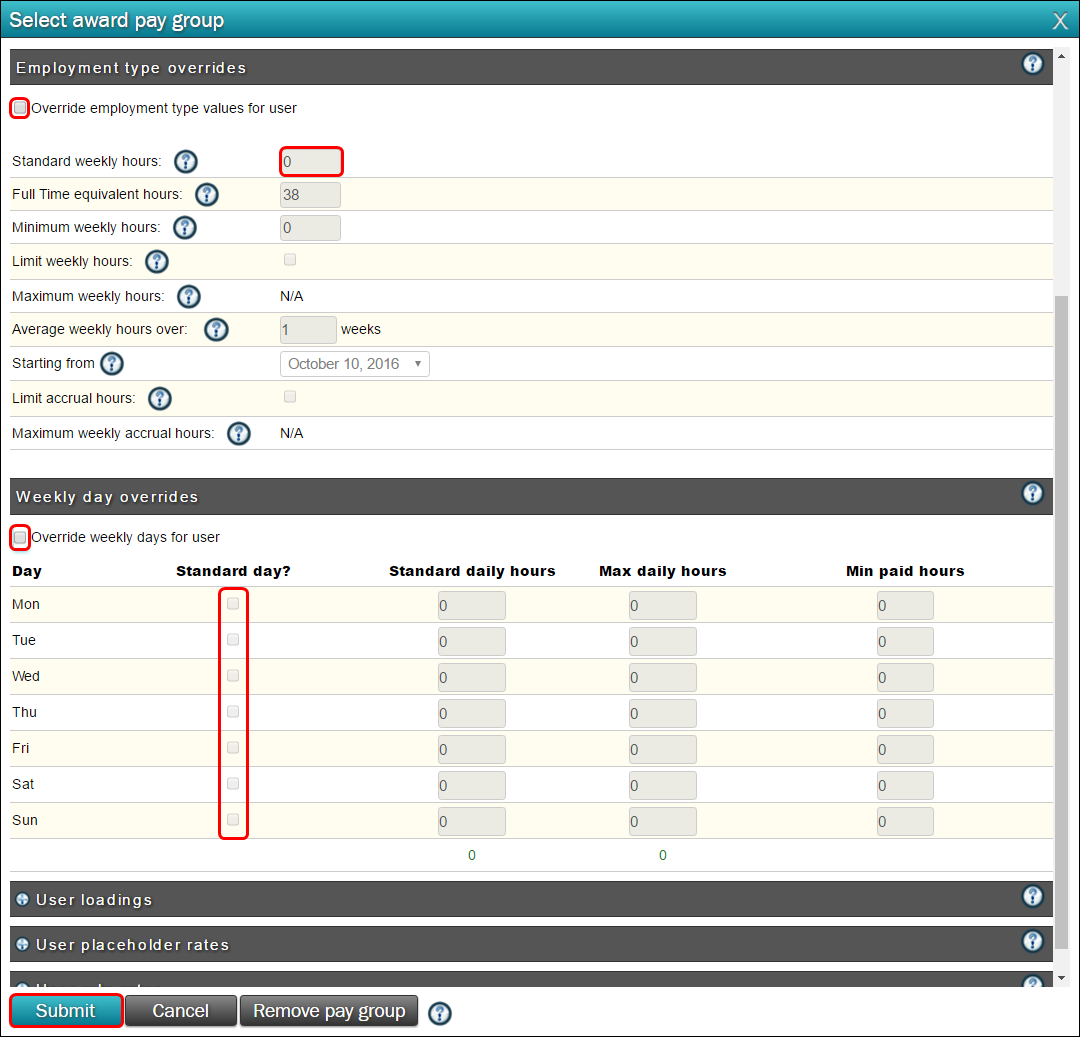
Task: Submit the award pay group
Action: [x=66, y=1011]
